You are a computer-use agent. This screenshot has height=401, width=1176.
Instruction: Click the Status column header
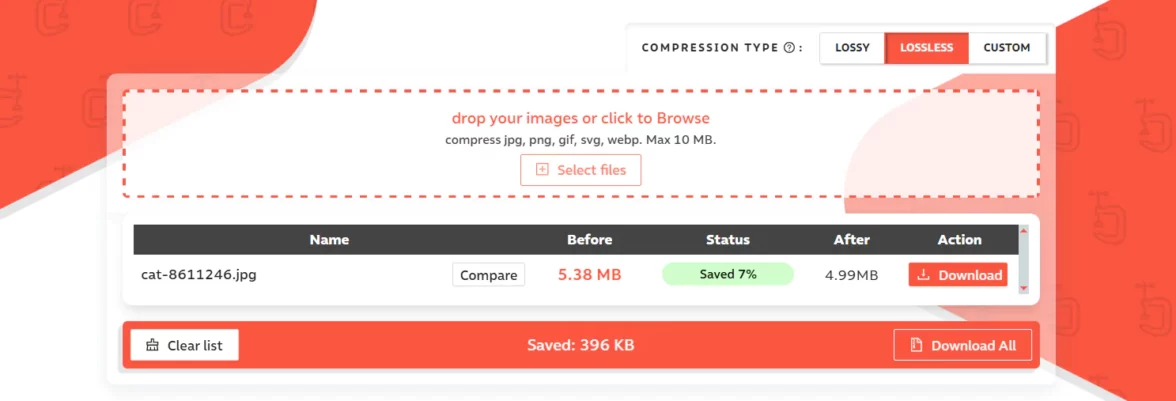pyautogui.click(x=727, y=240)
